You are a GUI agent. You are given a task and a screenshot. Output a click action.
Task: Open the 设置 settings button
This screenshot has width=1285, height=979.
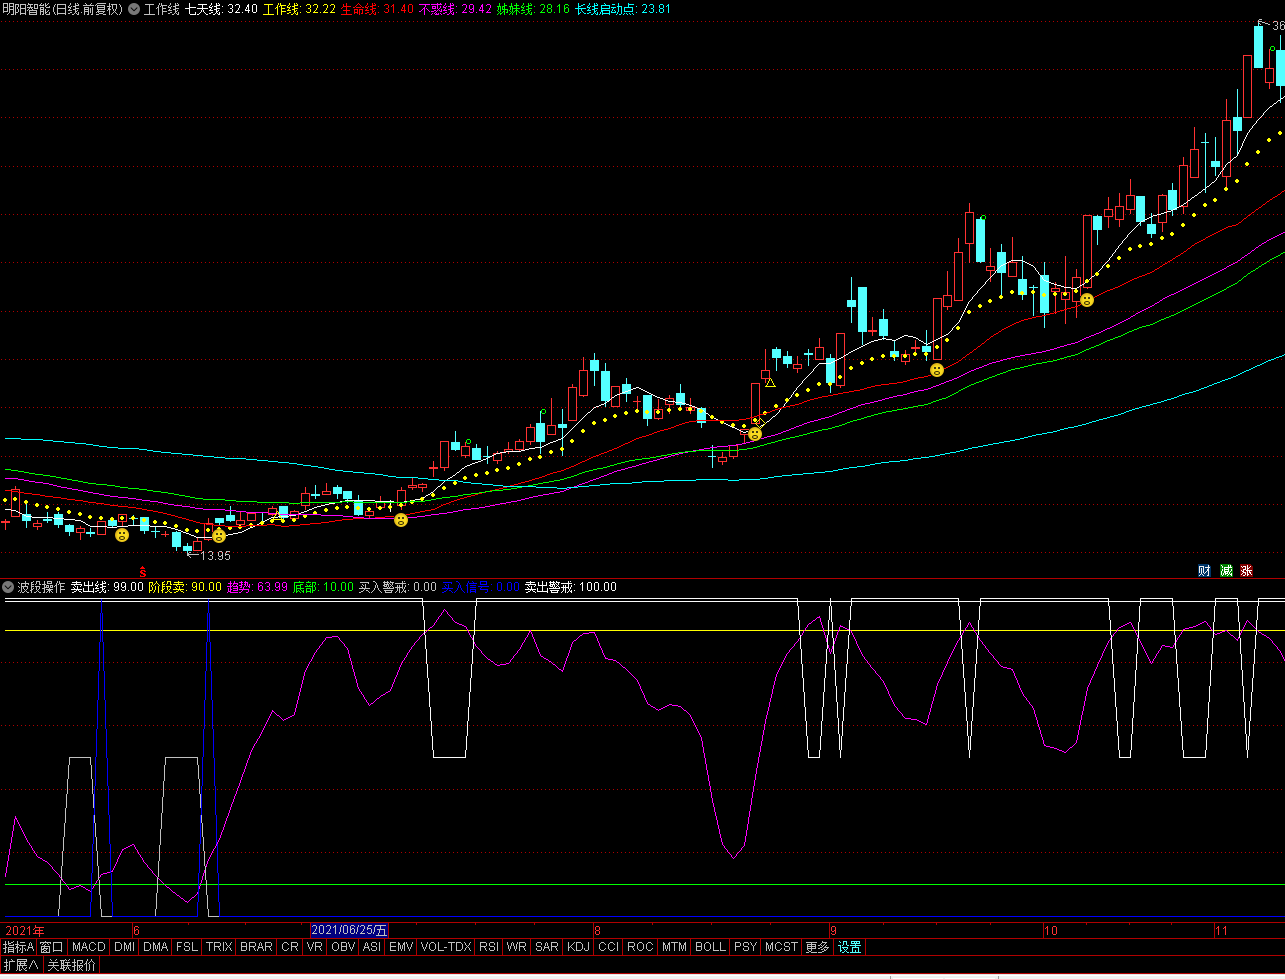[x=849, y=947]
